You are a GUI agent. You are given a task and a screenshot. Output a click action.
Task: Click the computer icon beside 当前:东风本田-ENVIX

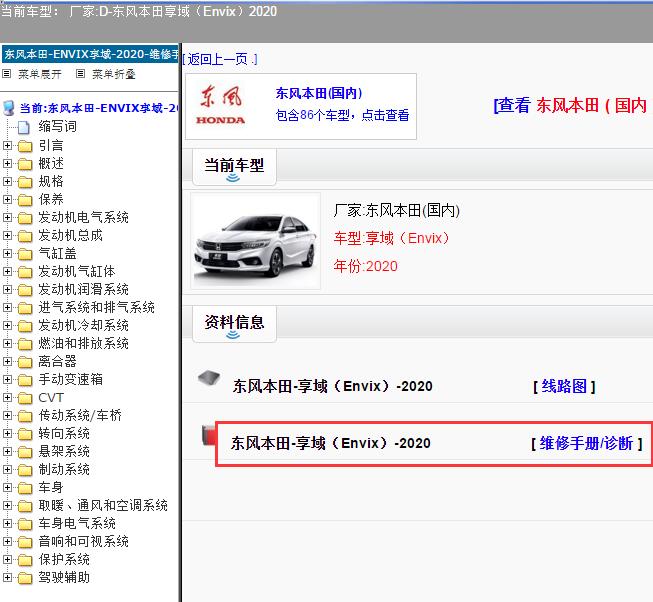(8, 108)
